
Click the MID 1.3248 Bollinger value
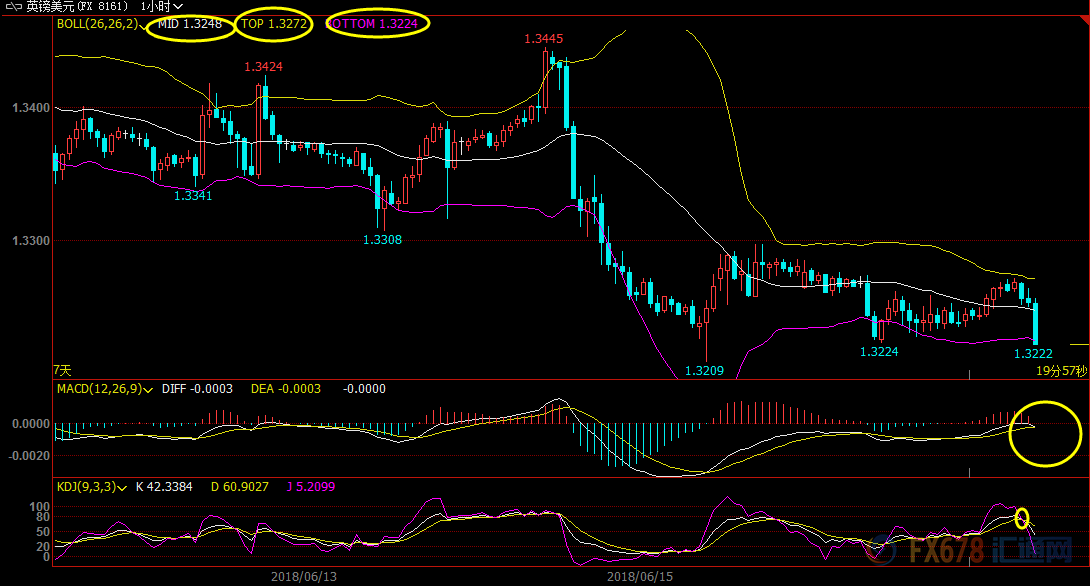coord(190,22)
